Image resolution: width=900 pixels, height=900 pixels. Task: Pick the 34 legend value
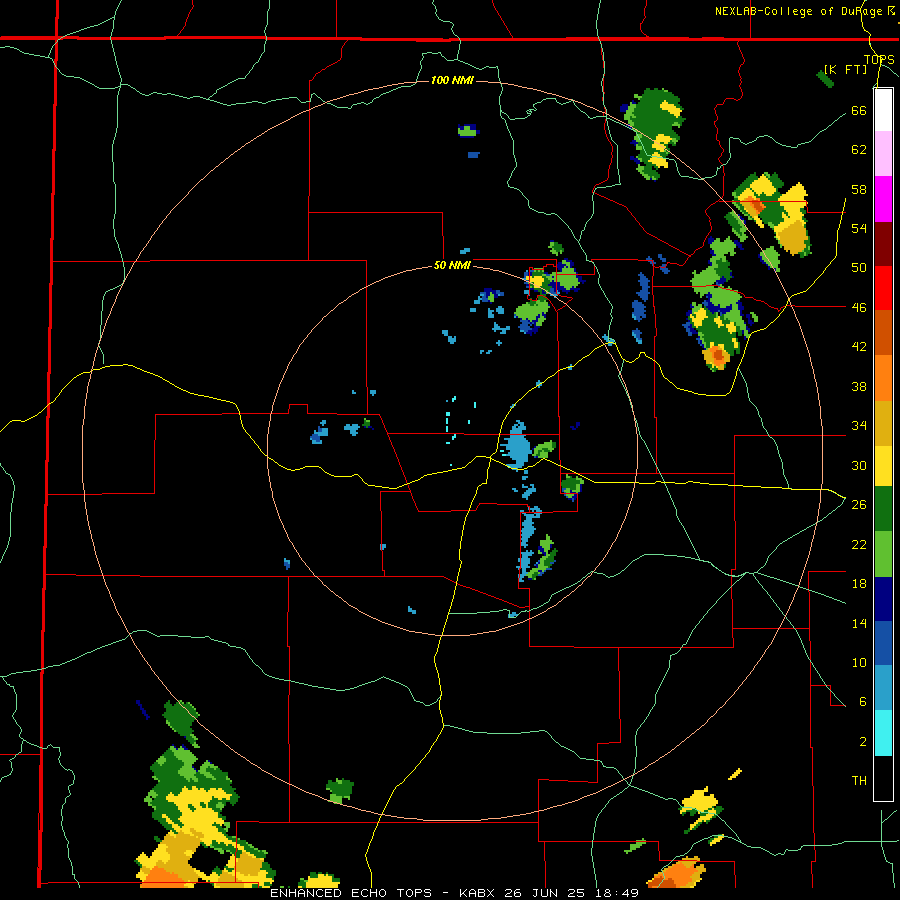[x=859, y=425]
